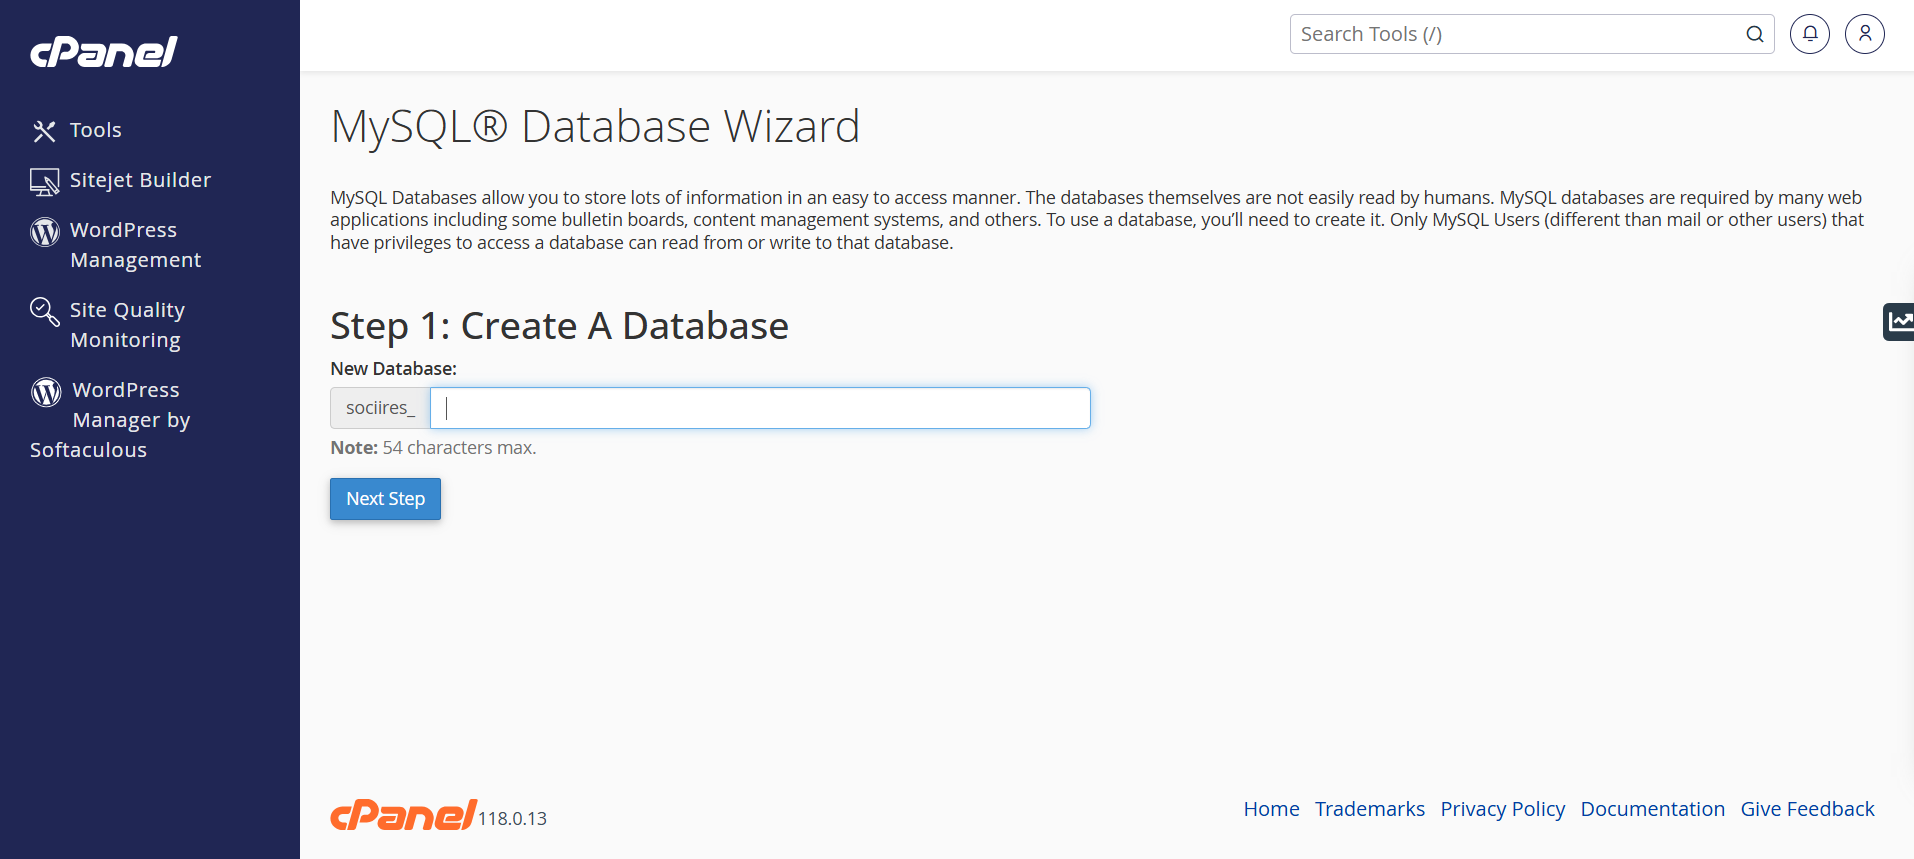This screenshot has height=859, width=1914.
Task: Open notifications with the bell icon
Action: point(1810,34)
